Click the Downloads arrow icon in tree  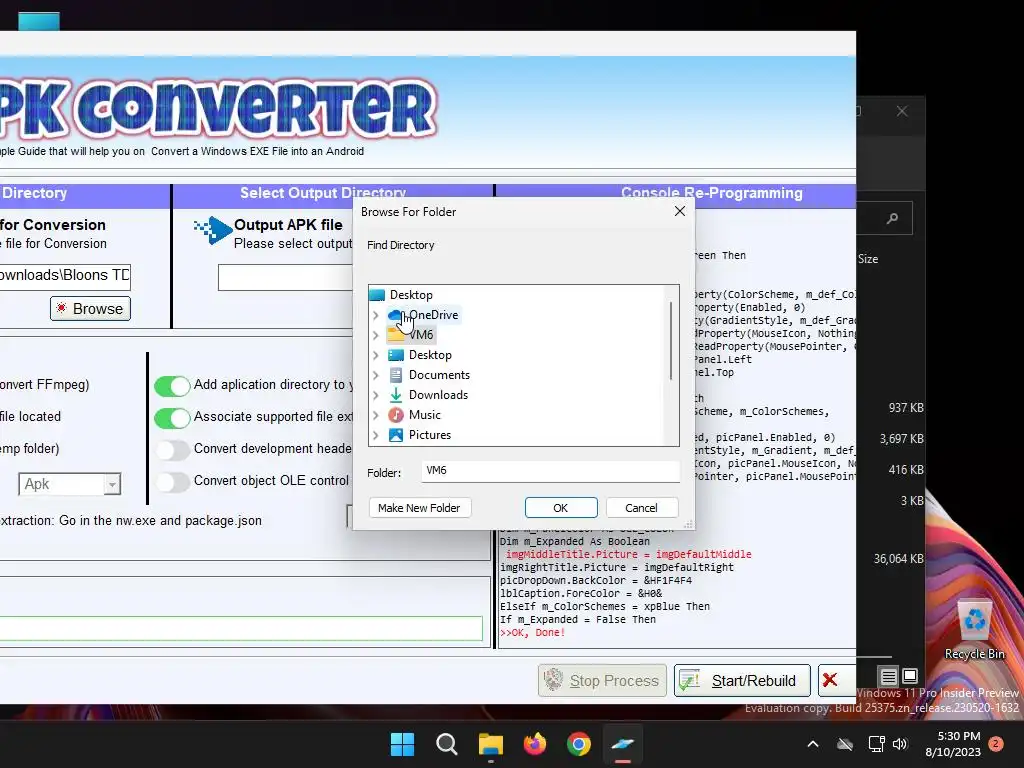click(x=396, y=395)
